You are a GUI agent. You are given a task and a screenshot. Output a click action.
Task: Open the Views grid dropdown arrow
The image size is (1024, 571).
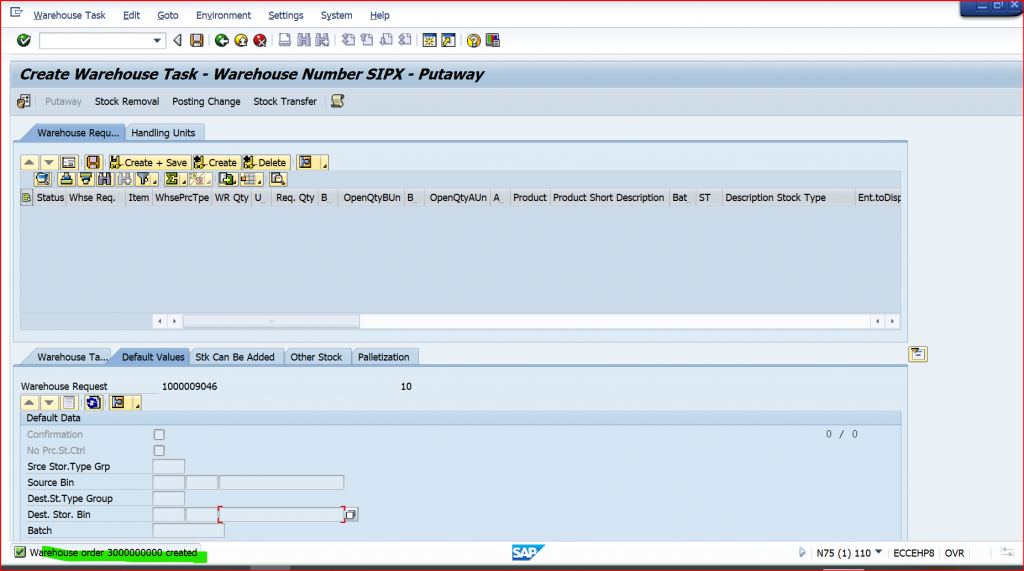[260, 181]
